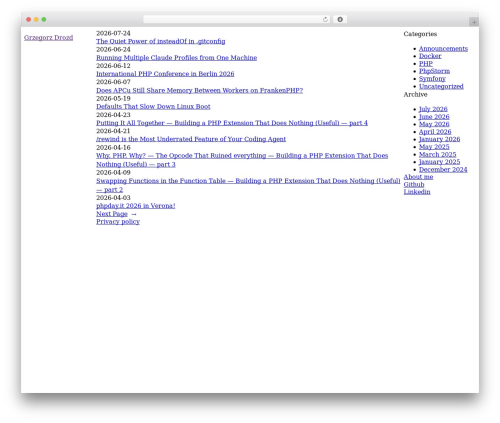The height and width of the screenshot is (423, 500).
Task: Click the 2026-06-12 date text
Action: coord(113,66)
